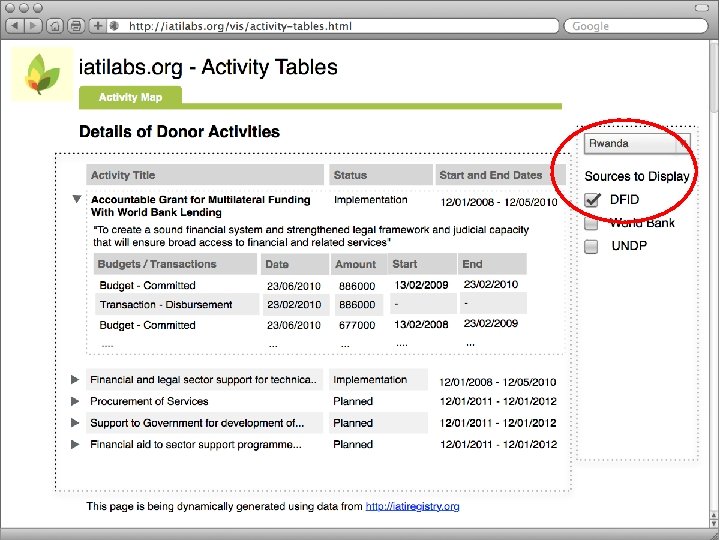
Task: Click the Details of Donor Activities heading
Action: pyautogui.click(x=180, y=132)
